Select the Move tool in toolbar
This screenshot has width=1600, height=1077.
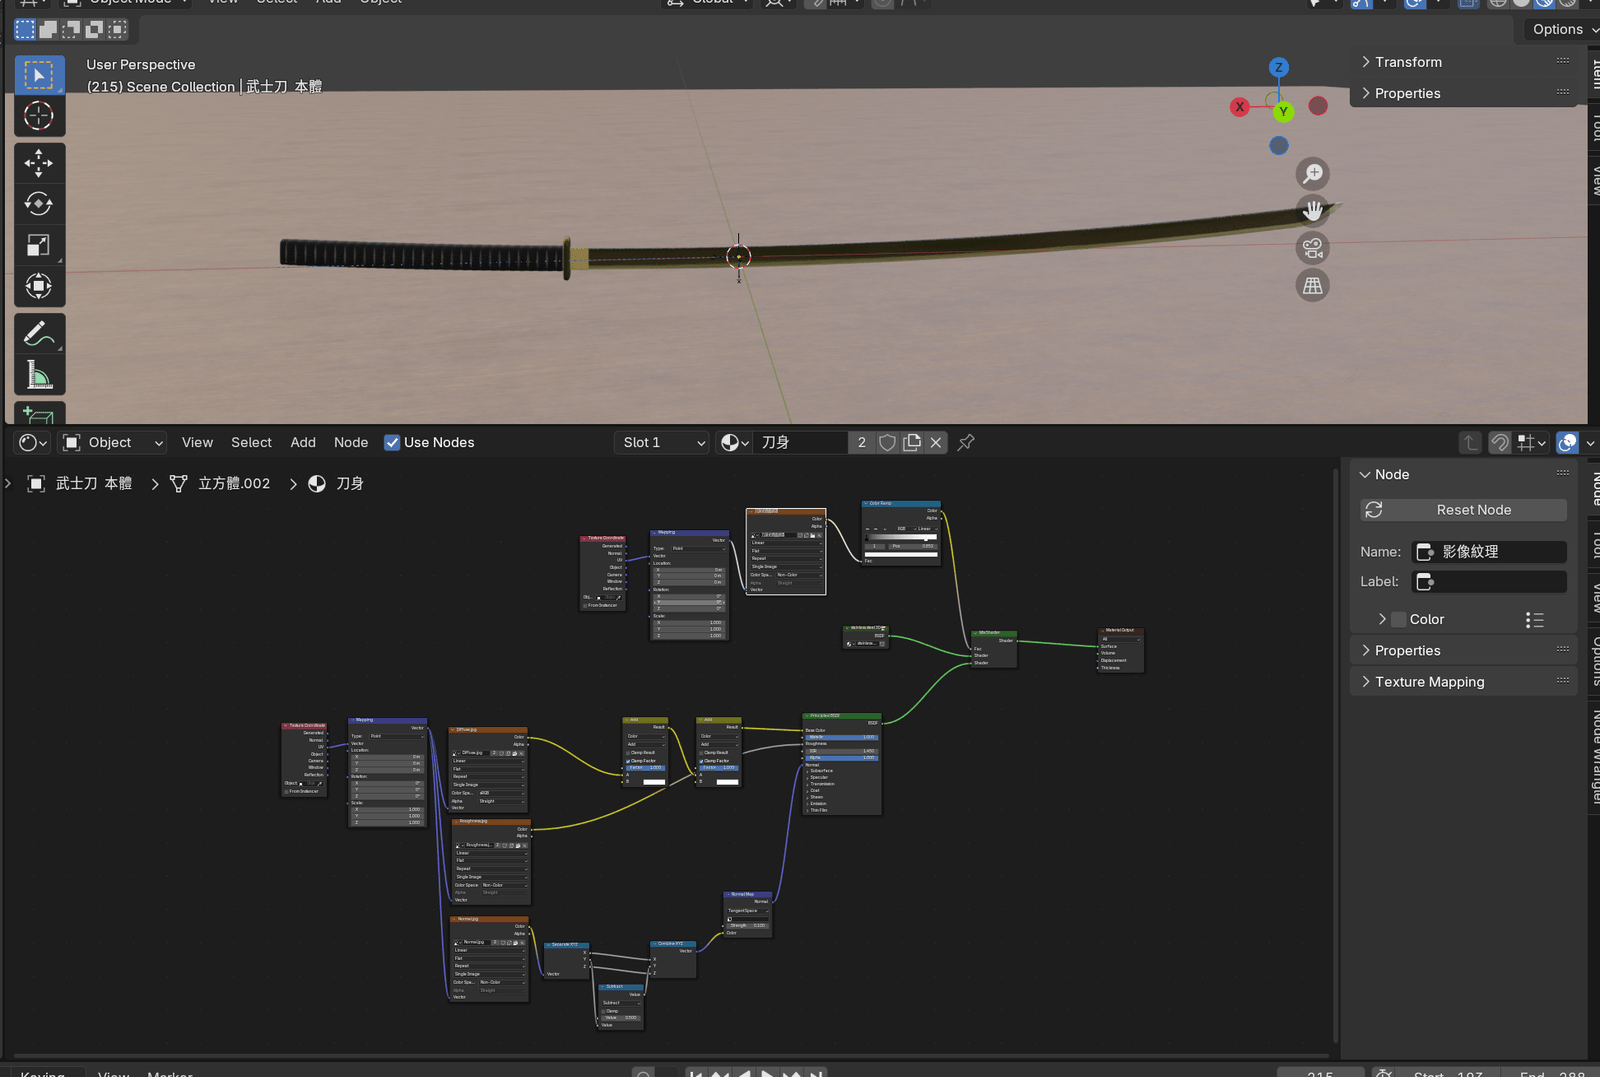point(39,163)
